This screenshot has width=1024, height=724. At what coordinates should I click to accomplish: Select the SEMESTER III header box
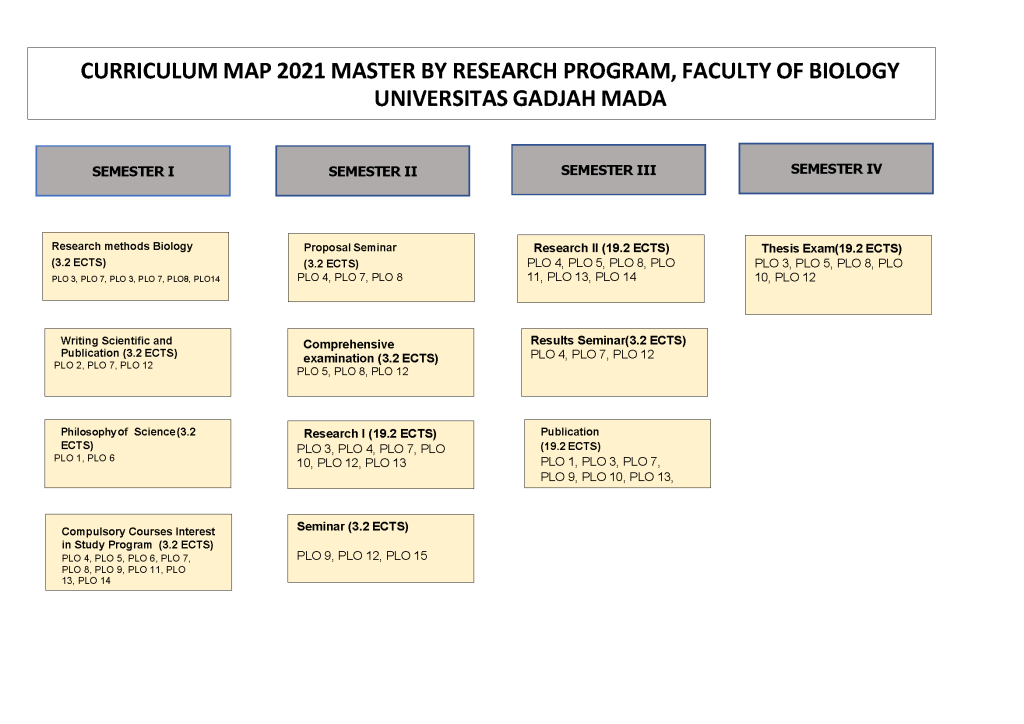click(x=609, y=170)
